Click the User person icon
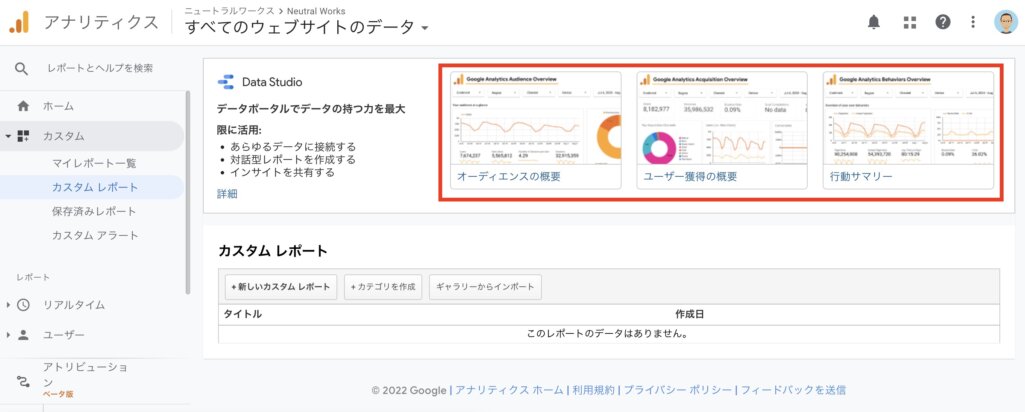 [24, 335]
